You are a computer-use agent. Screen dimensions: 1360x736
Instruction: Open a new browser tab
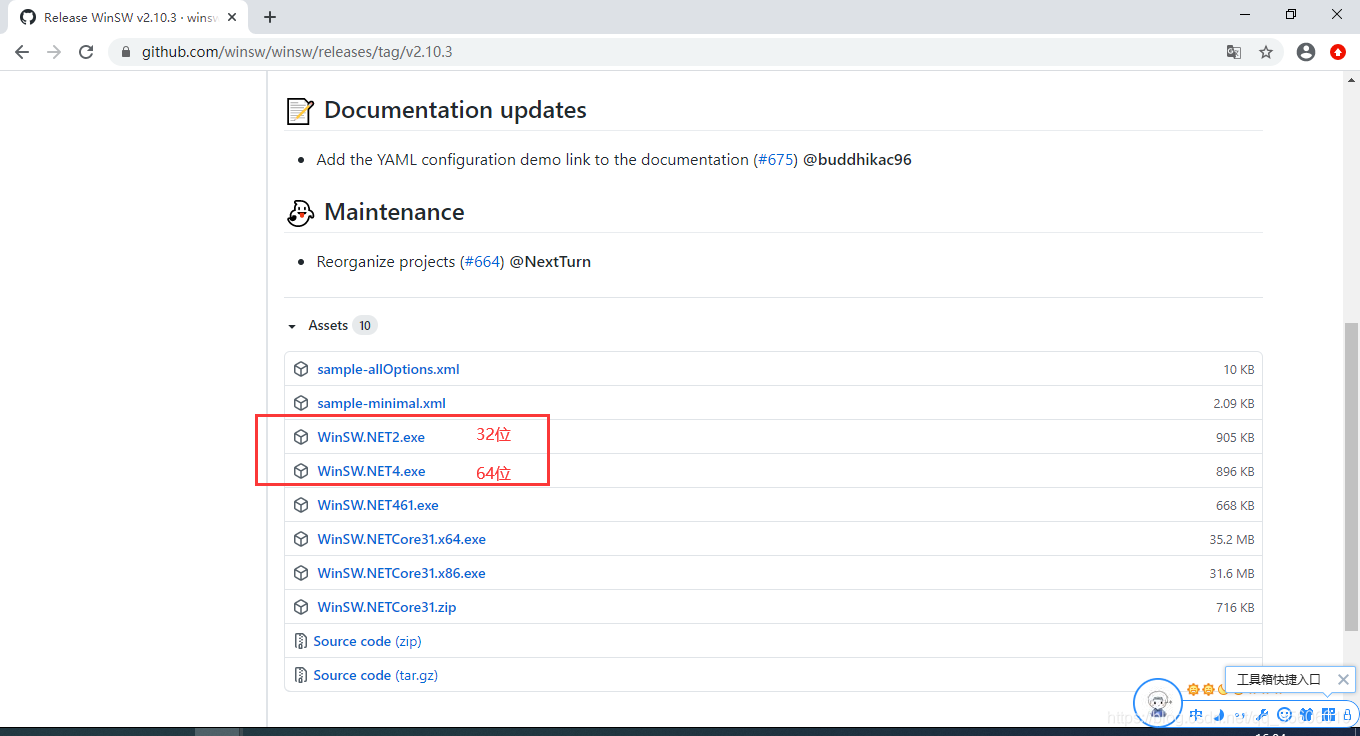[x=270, y=17]
